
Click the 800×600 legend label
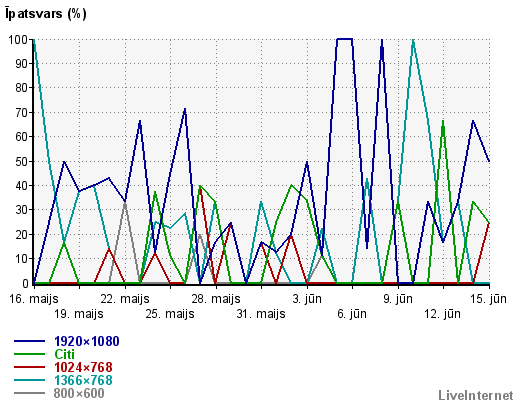click(79, 393)
